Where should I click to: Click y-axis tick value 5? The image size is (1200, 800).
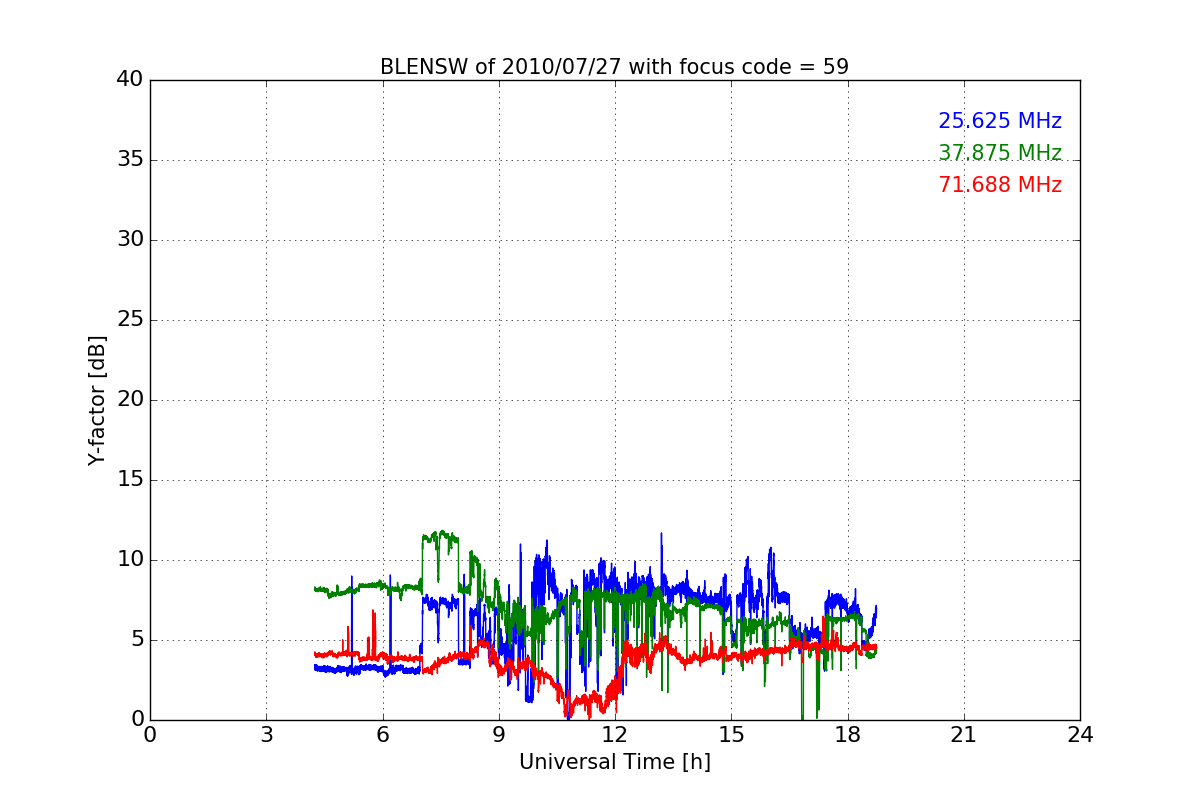click(x=136, y=640)
